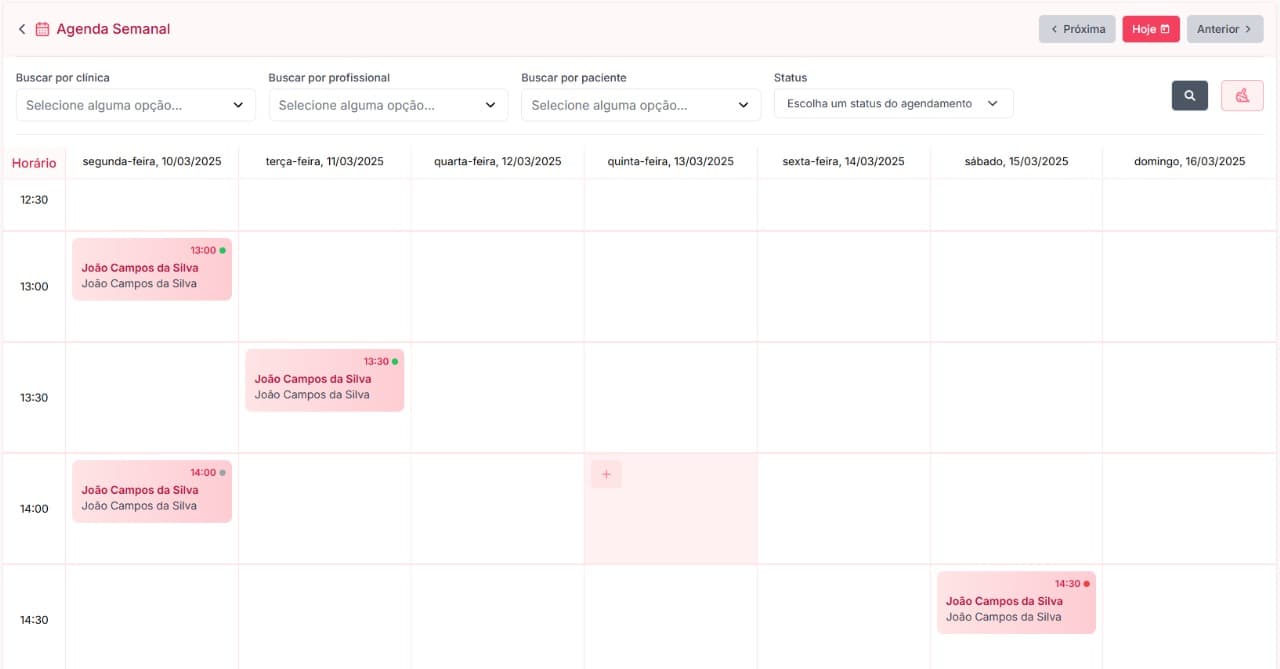1280x669 pixels.
Task: Click the Hoje button
Action: click(1150, 29)
